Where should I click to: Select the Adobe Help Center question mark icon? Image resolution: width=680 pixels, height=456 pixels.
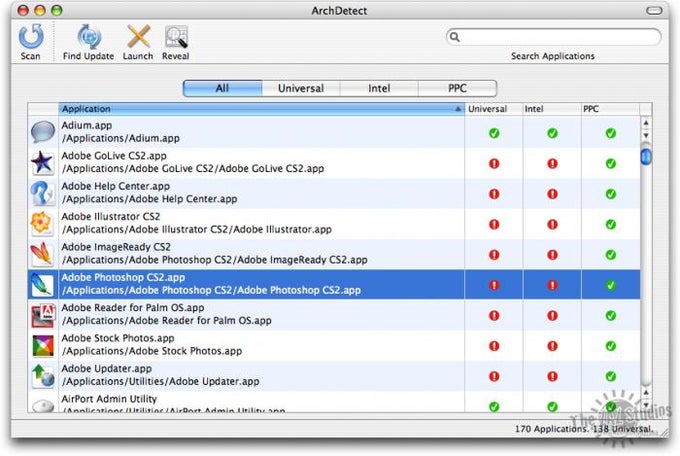point(43,193)
